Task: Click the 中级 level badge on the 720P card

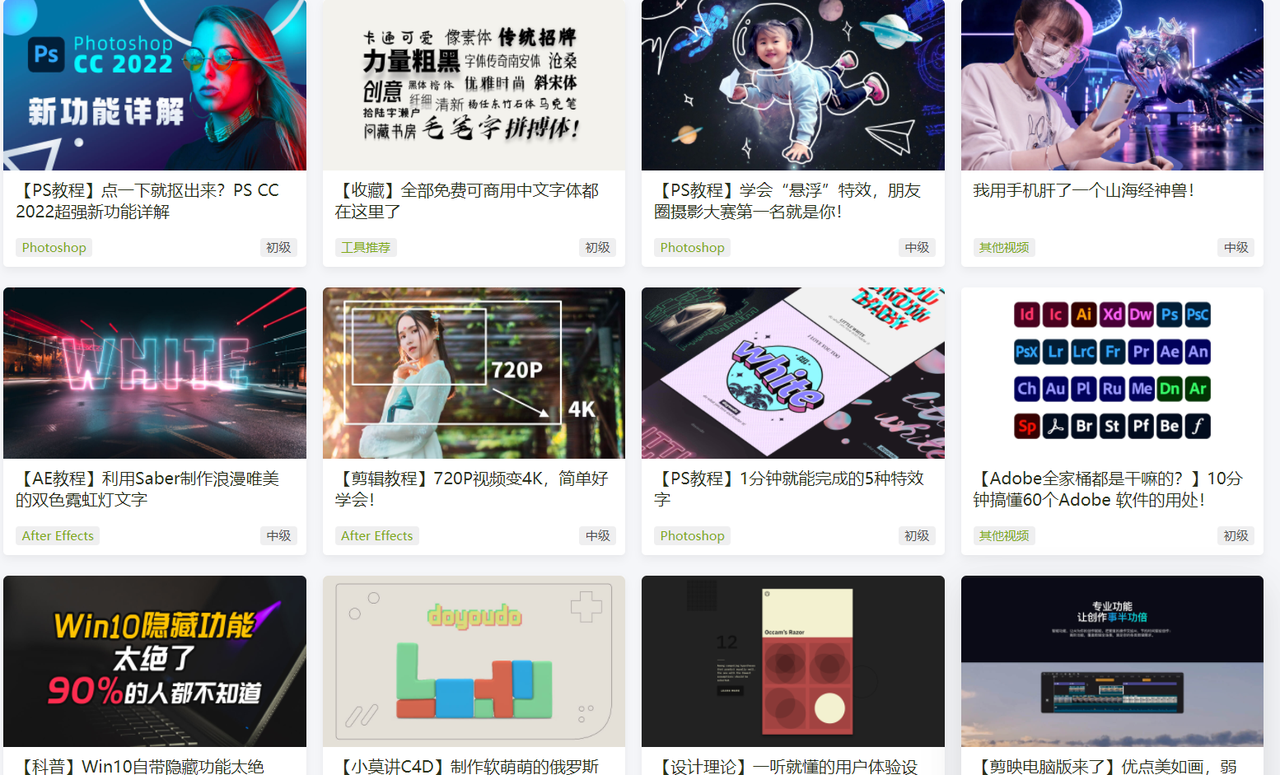Action: pos(598,535)
